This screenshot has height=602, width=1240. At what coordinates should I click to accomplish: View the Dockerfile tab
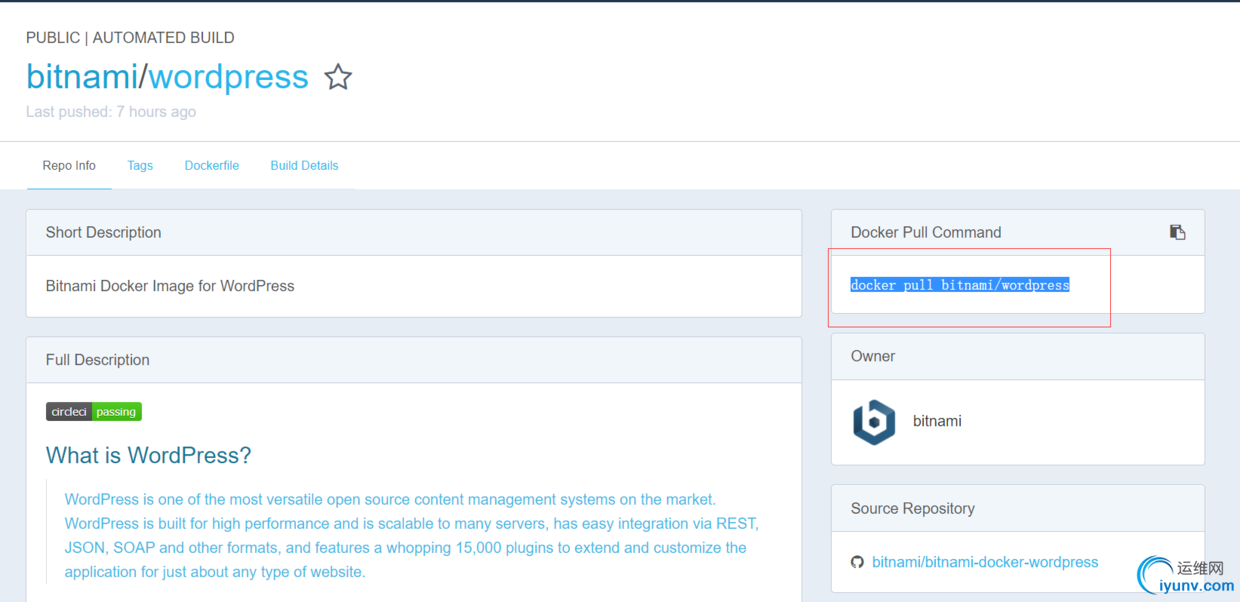212,166
